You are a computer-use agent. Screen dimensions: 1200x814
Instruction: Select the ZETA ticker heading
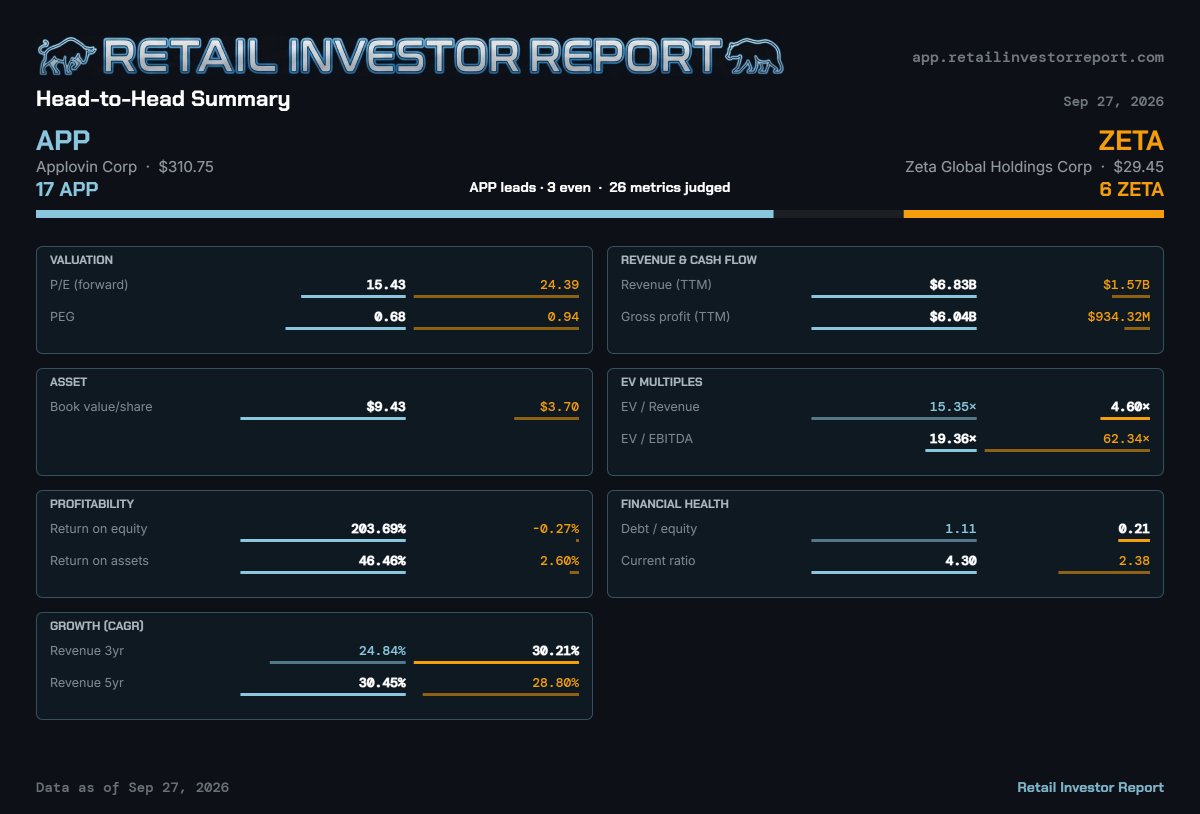point(1131,140)
